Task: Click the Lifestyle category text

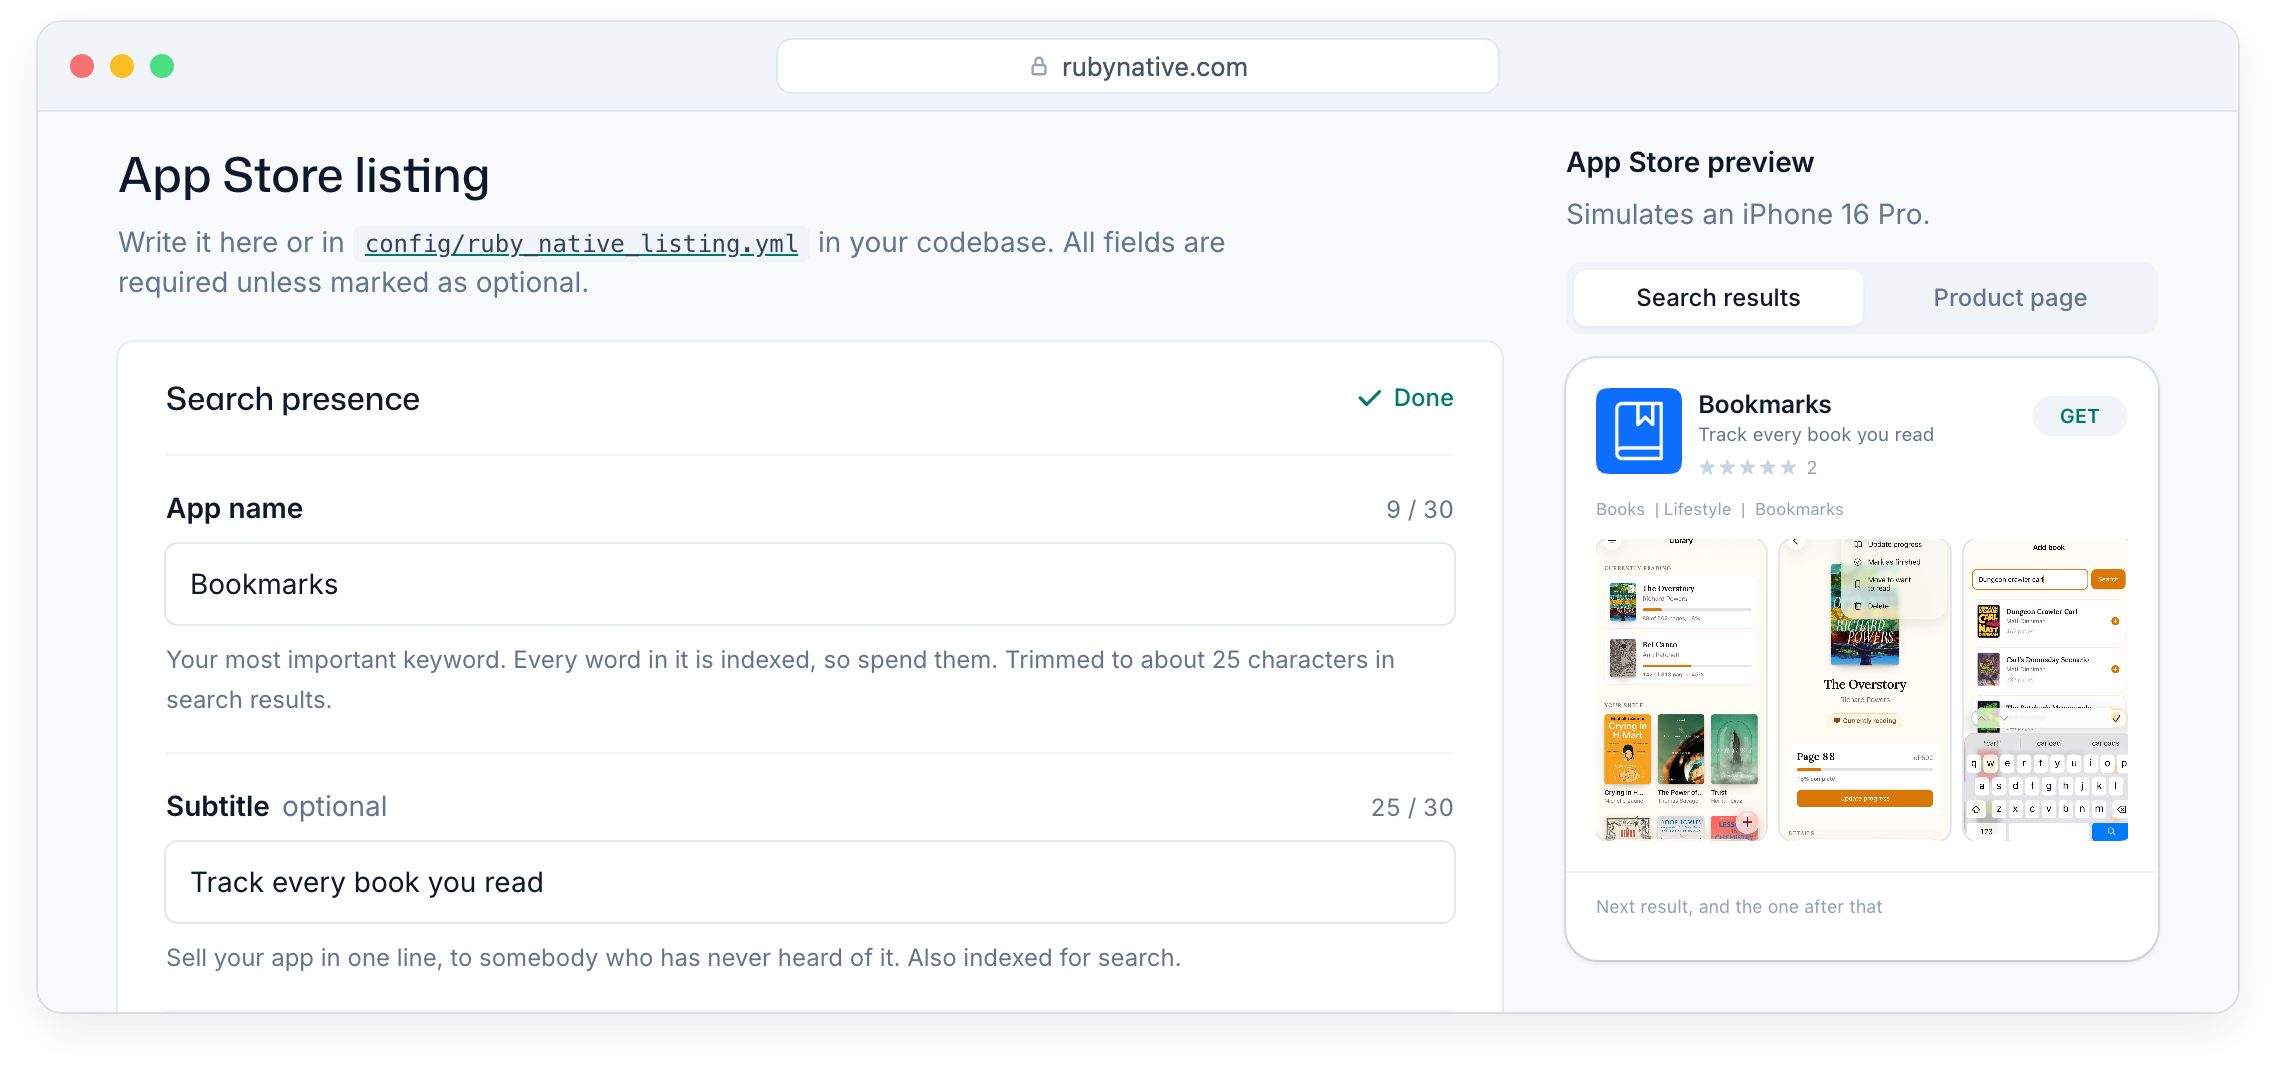Action: coord(1697,509)
